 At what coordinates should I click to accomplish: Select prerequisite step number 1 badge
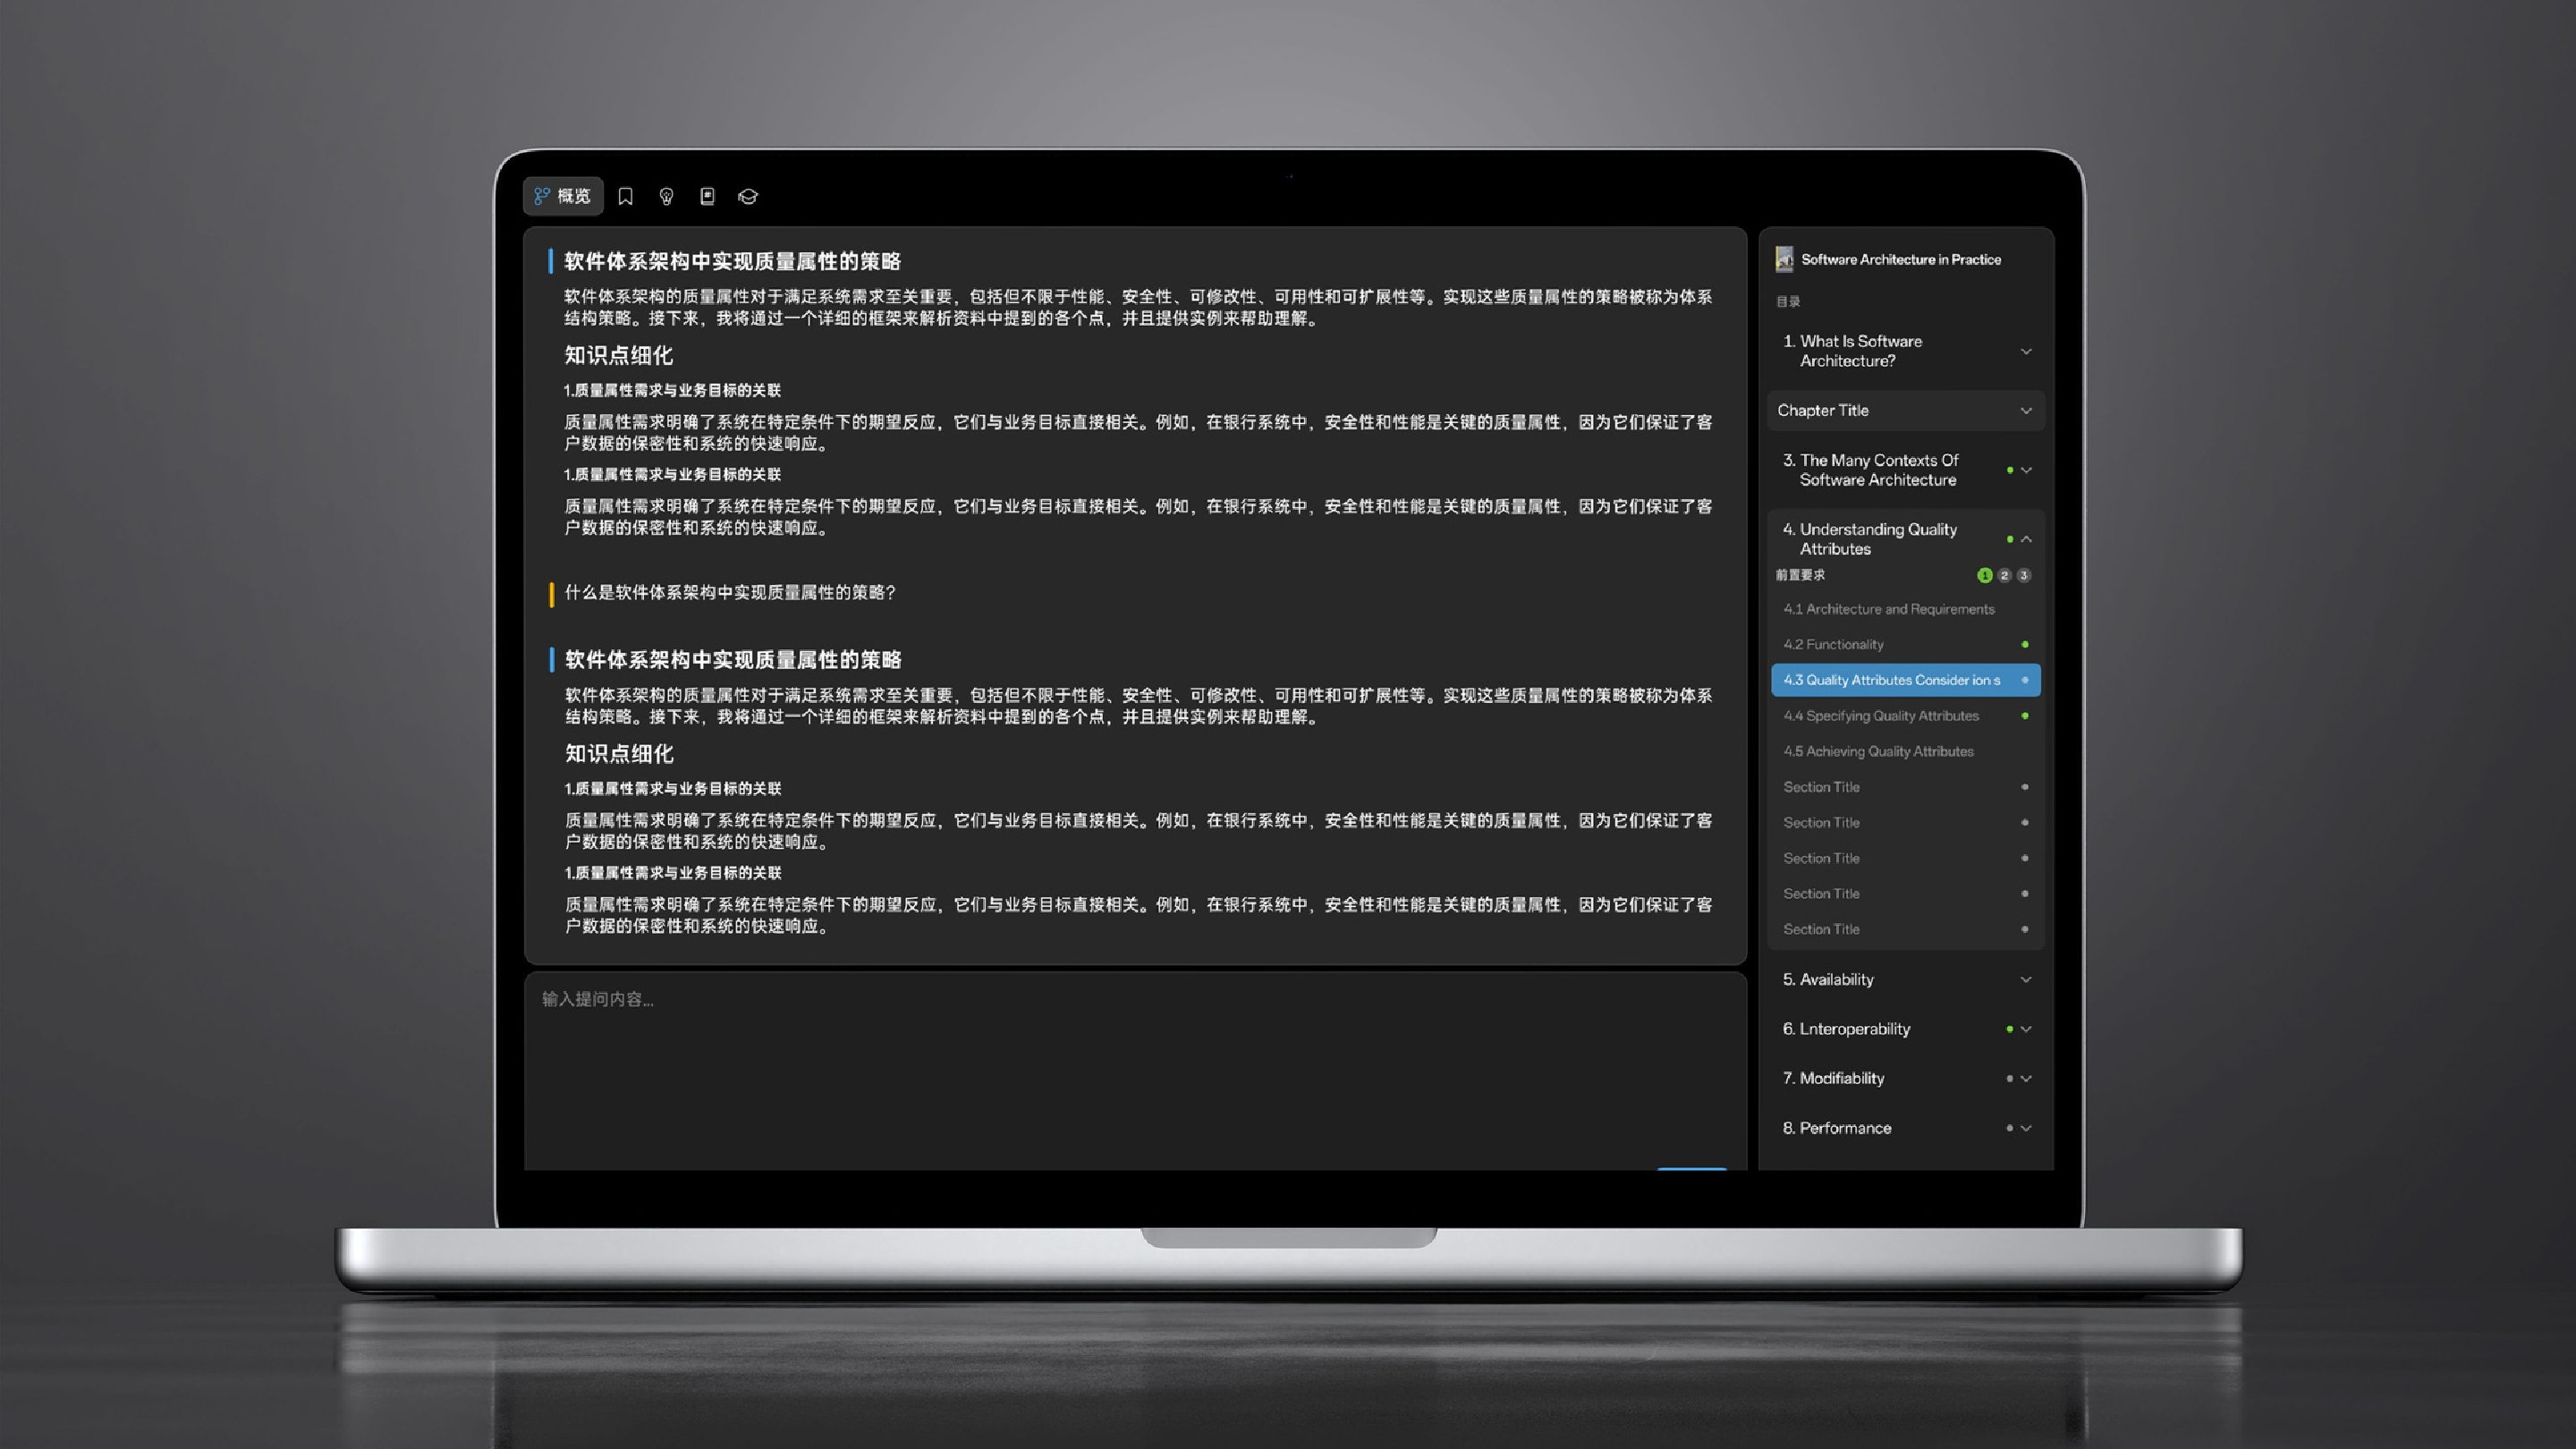click(1984, 575)
